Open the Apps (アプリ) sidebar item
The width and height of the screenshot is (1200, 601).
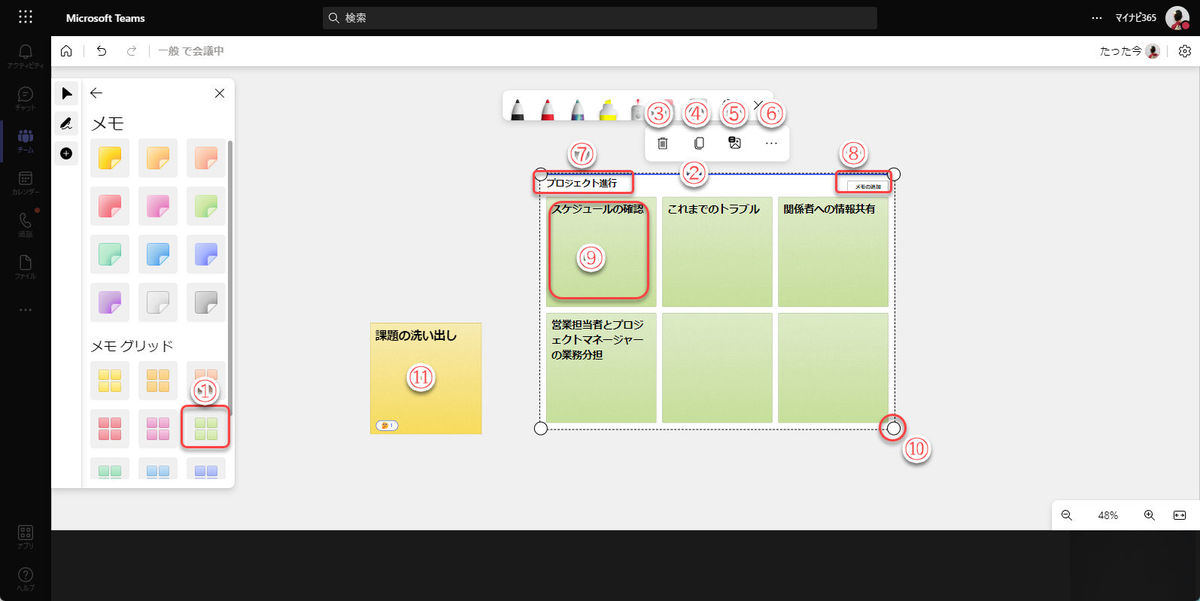pos(25,537)
